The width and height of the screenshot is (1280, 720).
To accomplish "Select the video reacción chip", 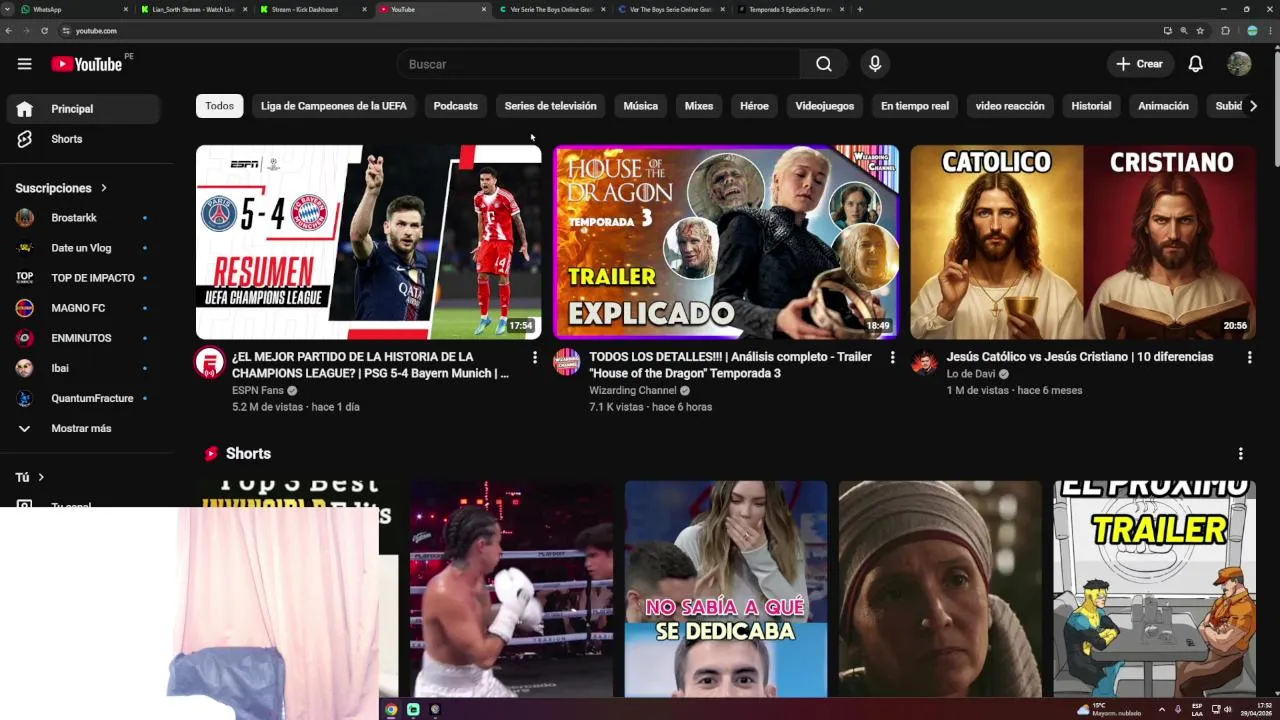I will click(x=1010, y=106).
